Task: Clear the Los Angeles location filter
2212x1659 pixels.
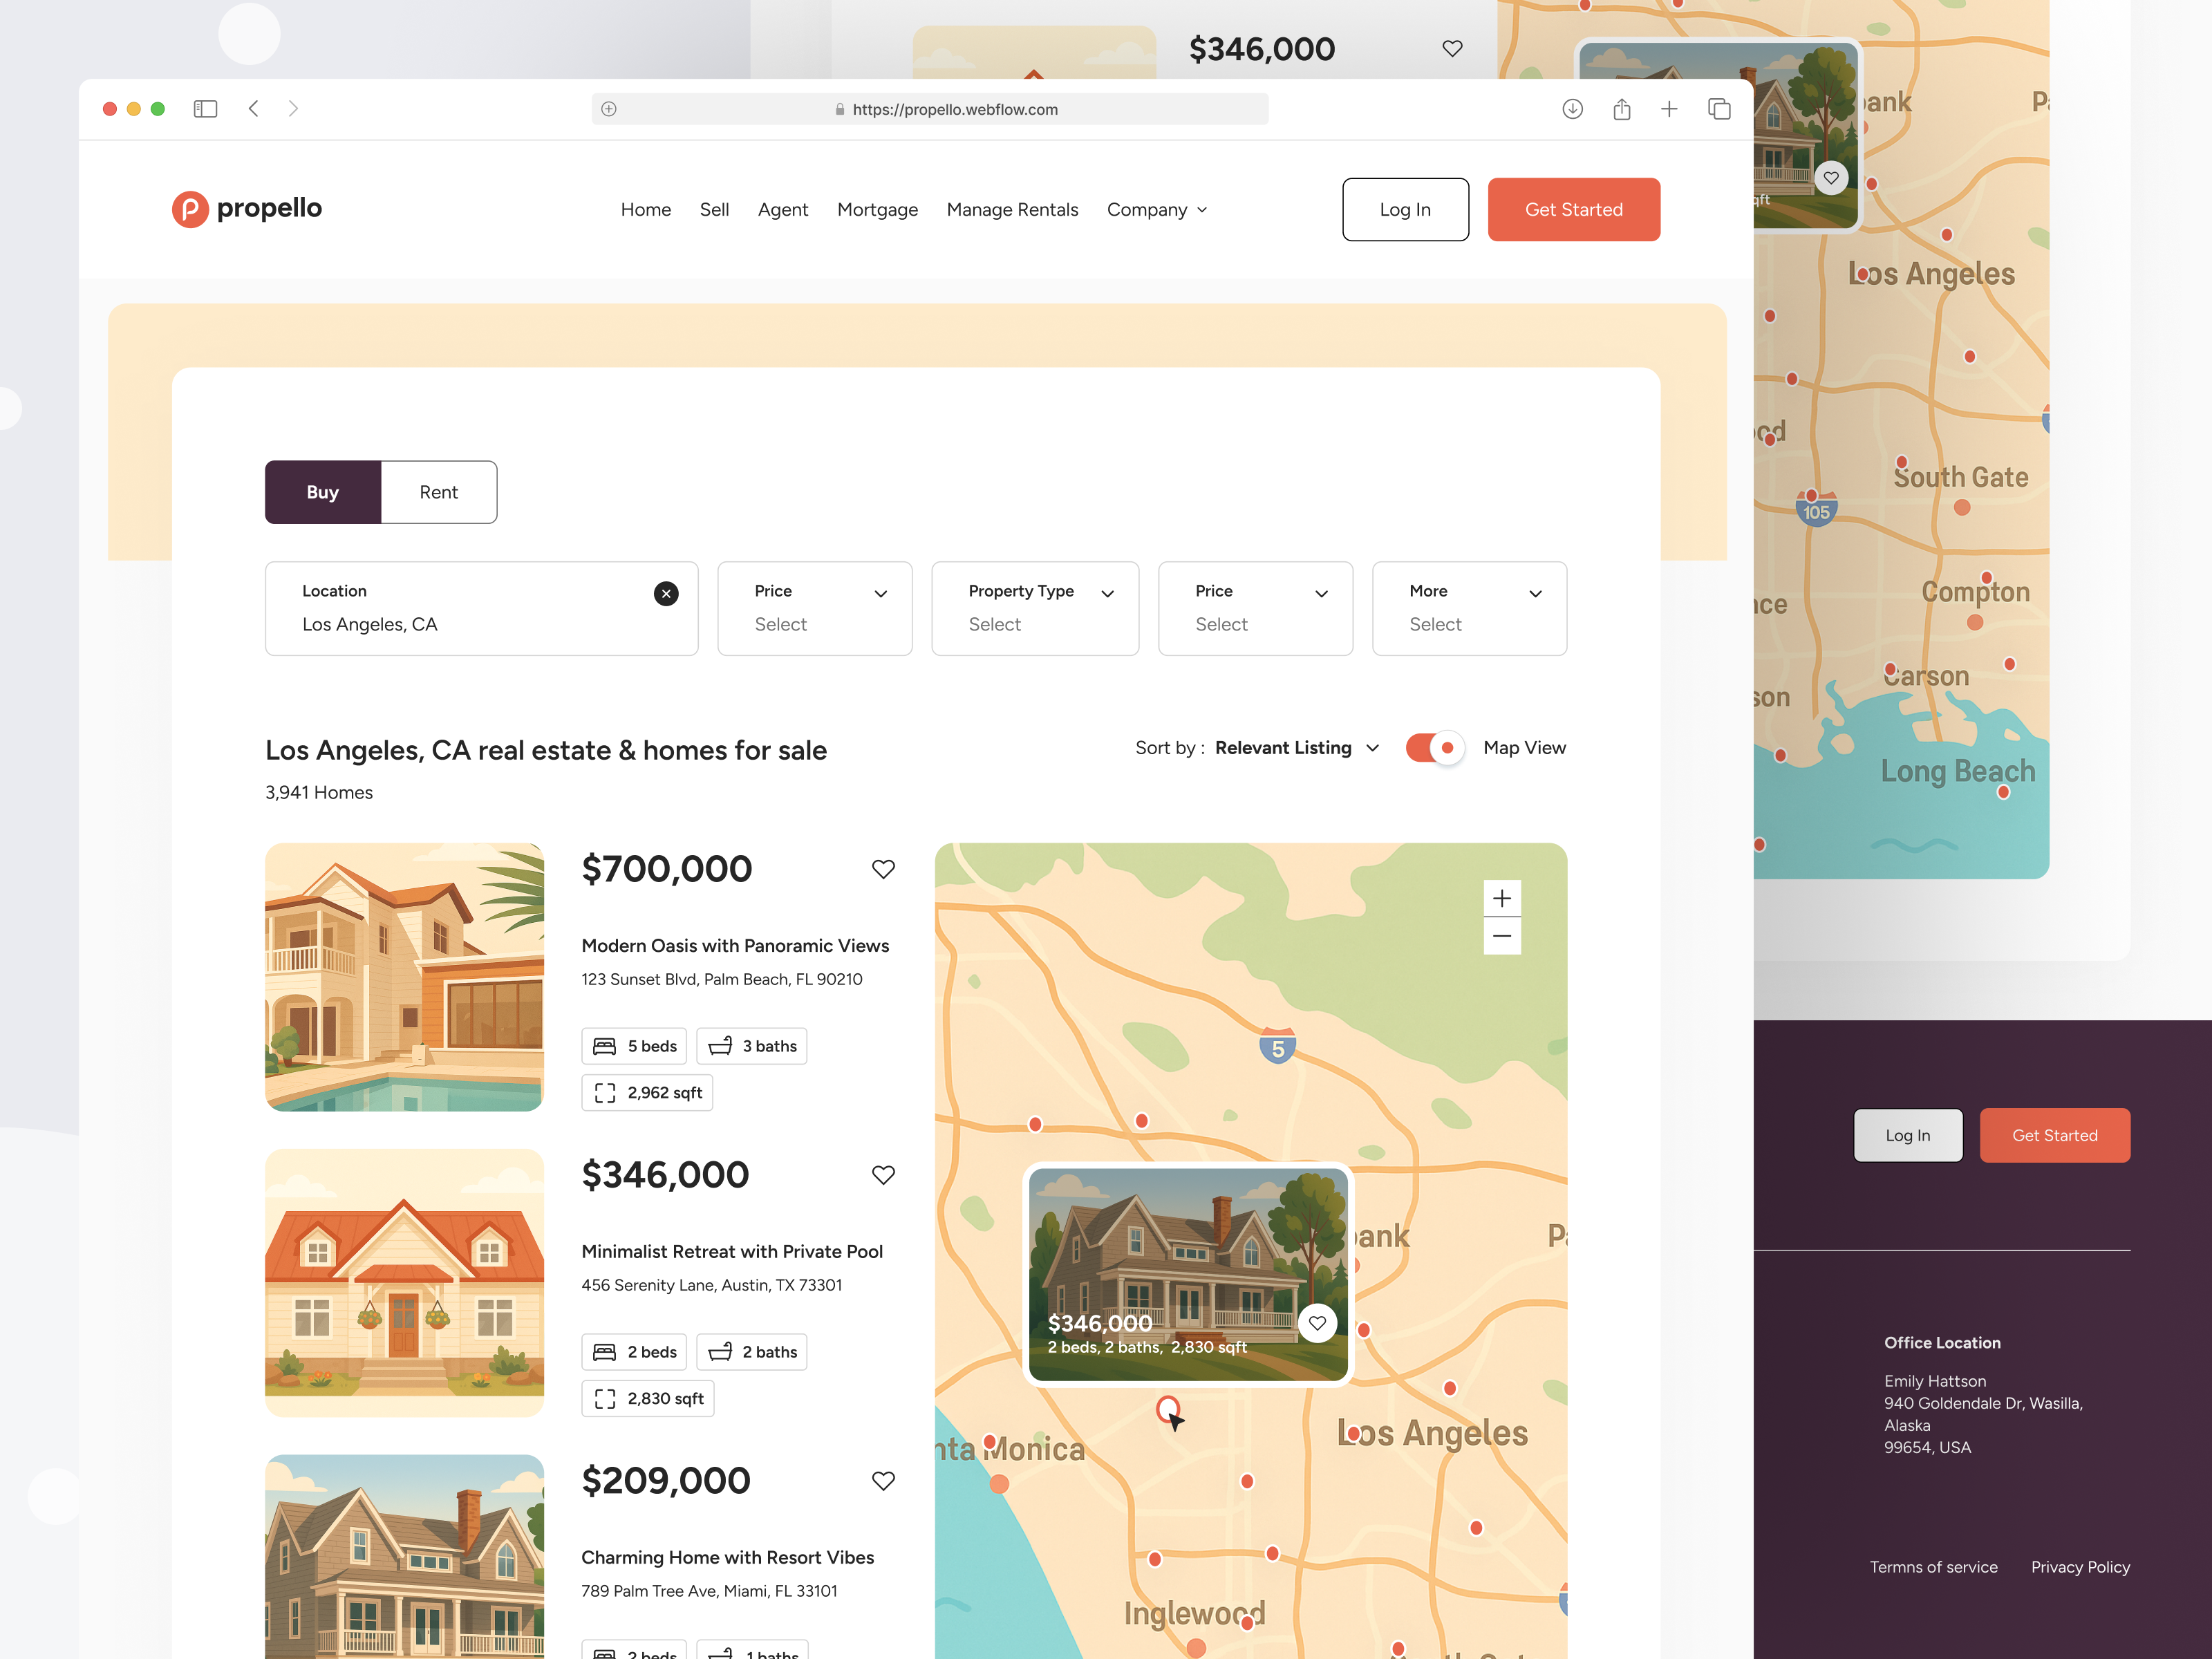Action: [665, 593]
